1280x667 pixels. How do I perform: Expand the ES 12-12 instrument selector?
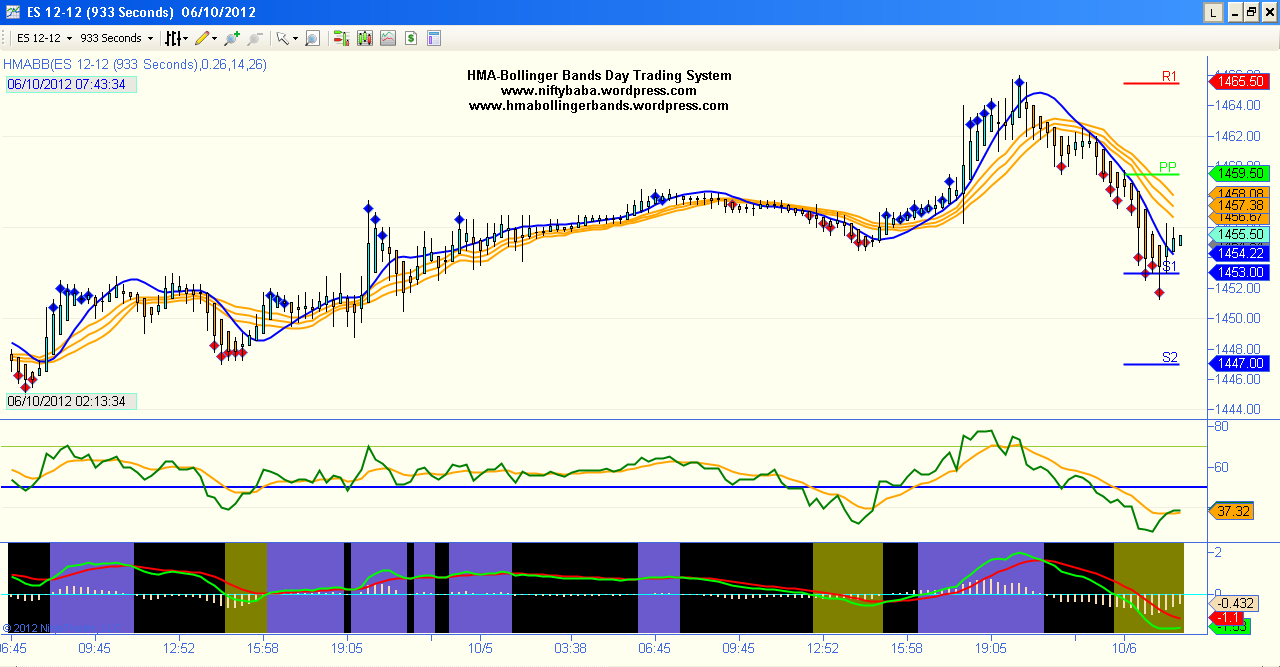coord(44,38)
